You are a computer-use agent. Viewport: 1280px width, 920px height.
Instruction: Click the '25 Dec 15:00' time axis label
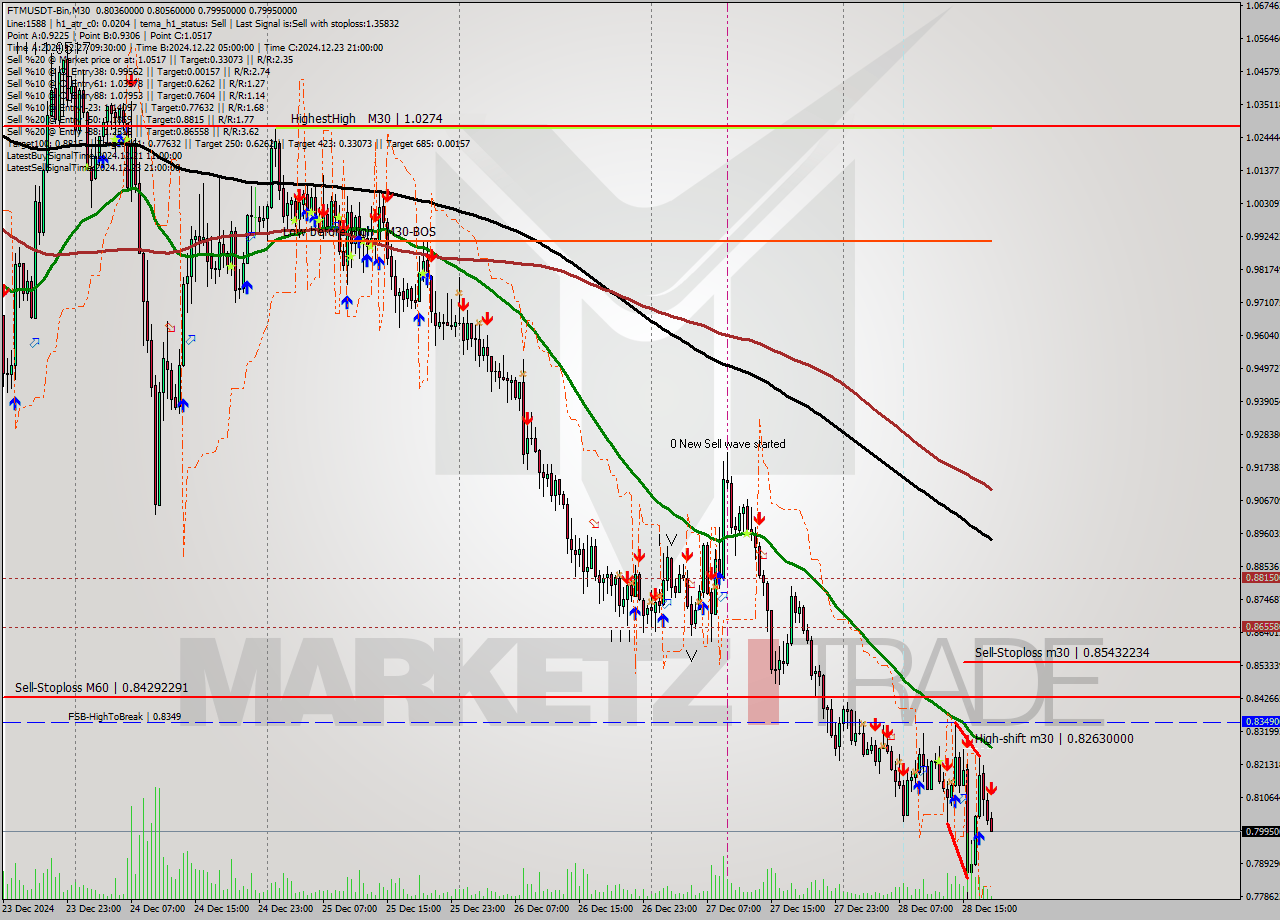pyautogui.click(x=414, y=909)
